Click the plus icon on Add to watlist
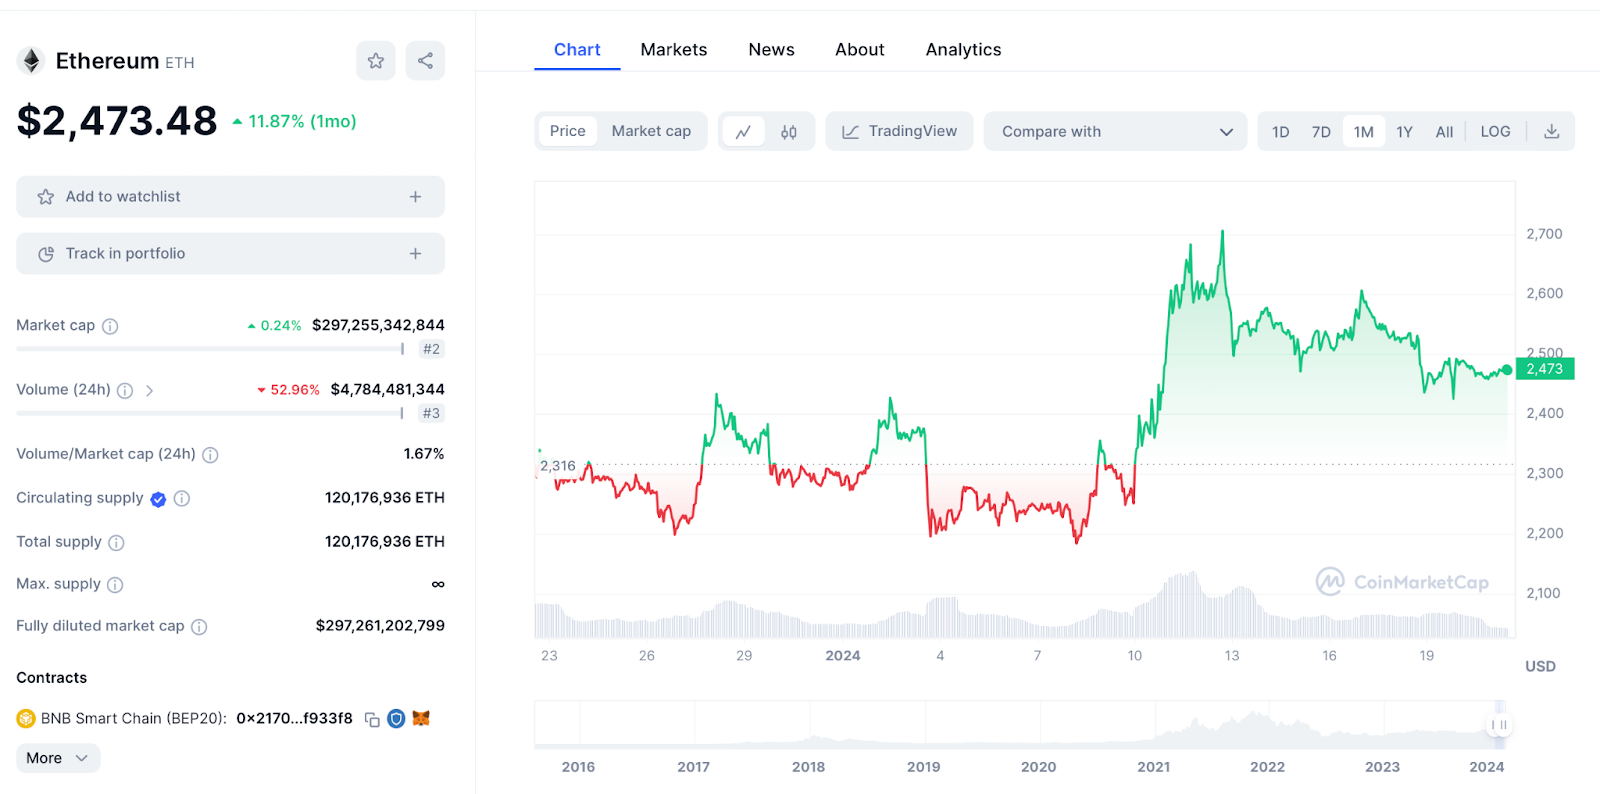 click(x=415, y=197)
